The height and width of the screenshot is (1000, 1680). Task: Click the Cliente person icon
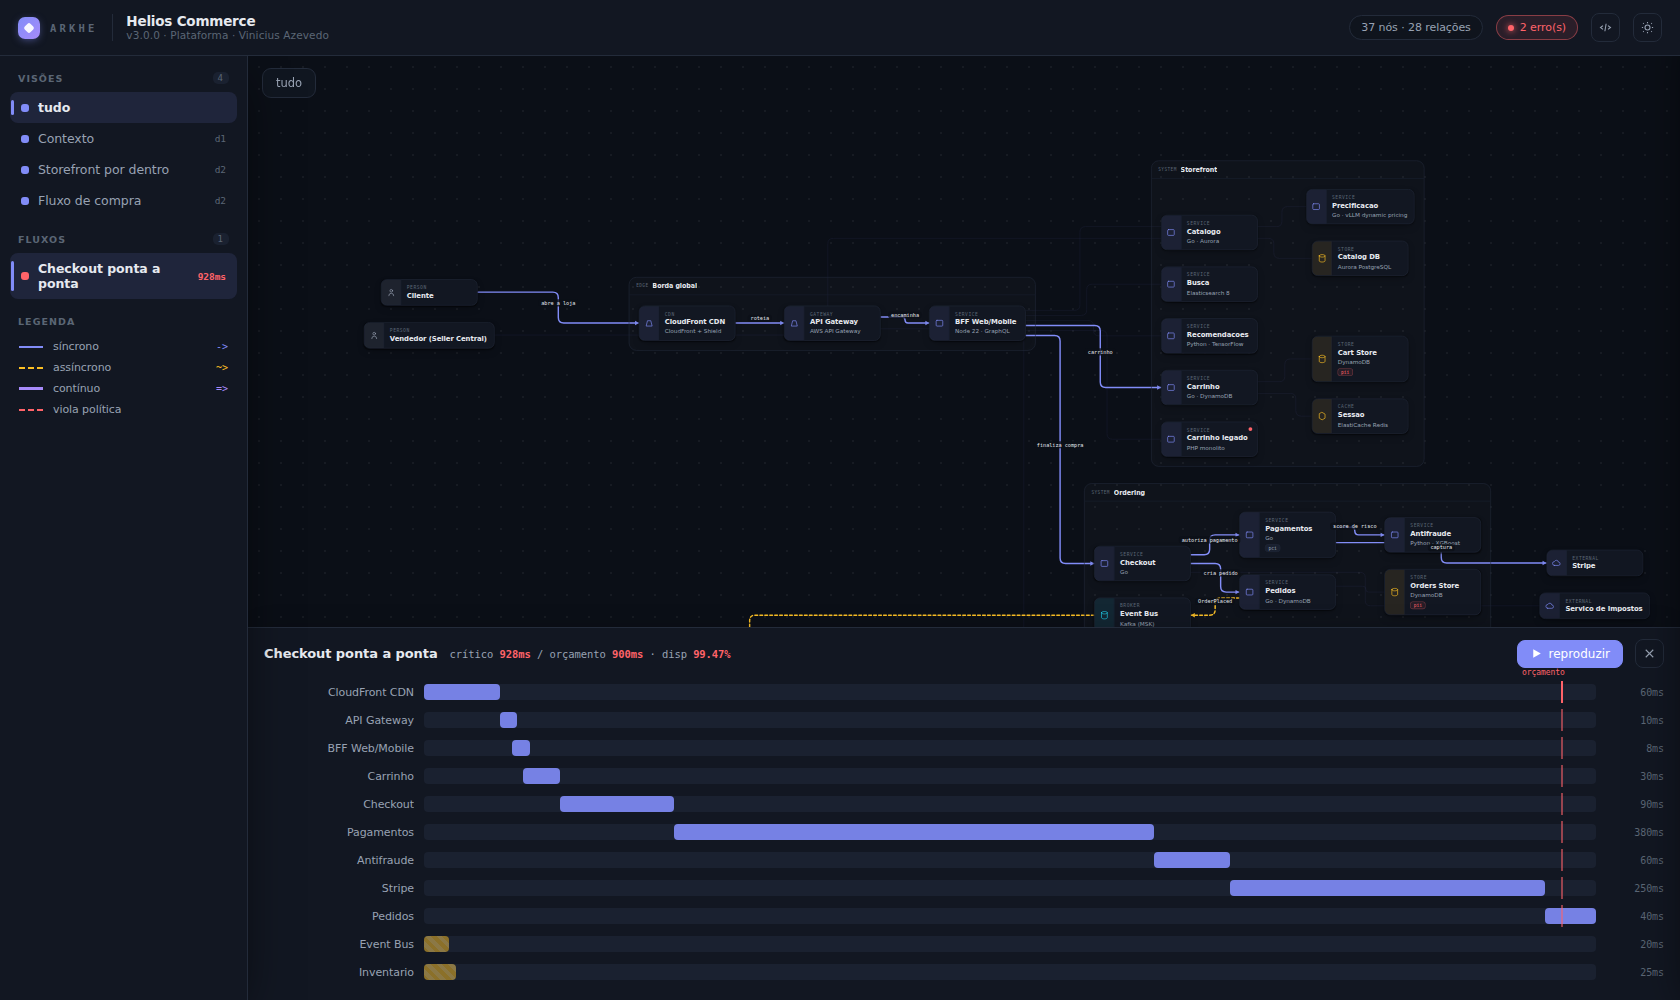pos(391,292)
